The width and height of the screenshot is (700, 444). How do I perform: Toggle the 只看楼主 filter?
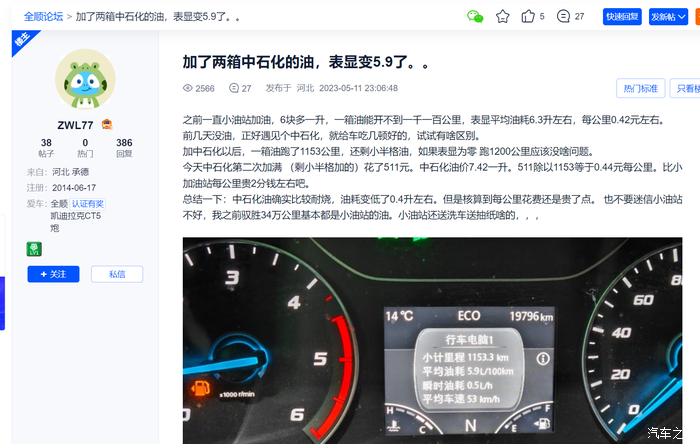[x=685, y=88]
